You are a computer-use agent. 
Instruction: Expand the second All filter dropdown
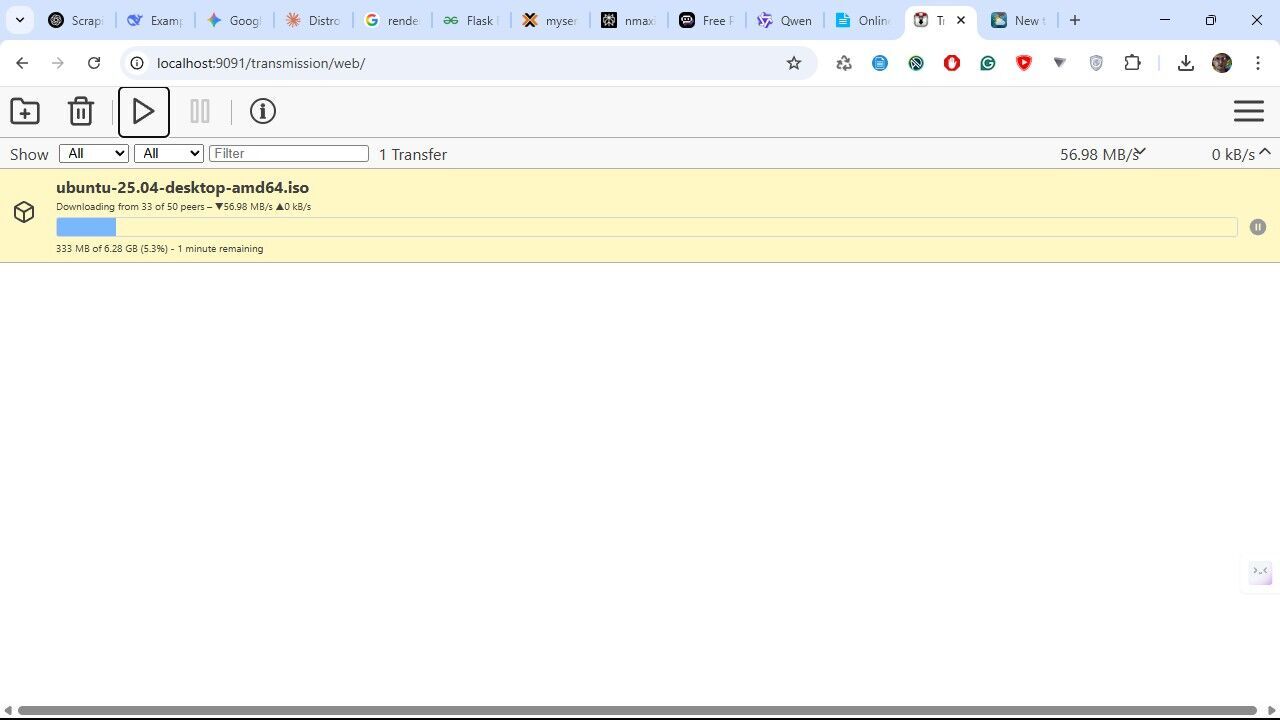(x=168, y=153)
